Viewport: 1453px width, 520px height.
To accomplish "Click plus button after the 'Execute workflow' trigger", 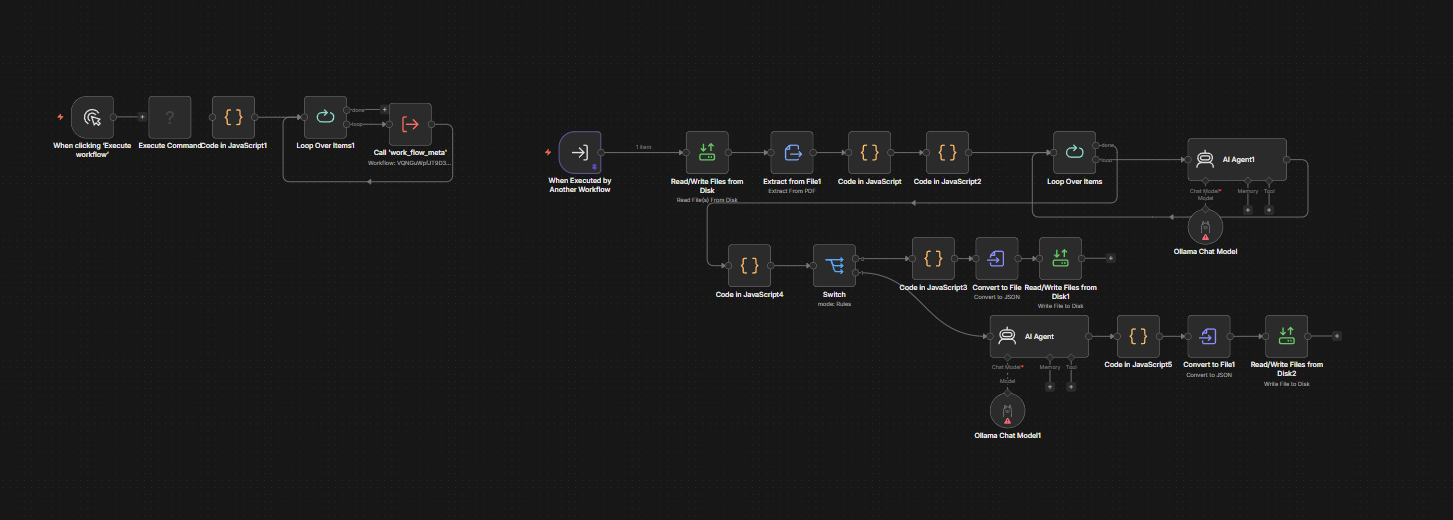I will coord(142,117).
